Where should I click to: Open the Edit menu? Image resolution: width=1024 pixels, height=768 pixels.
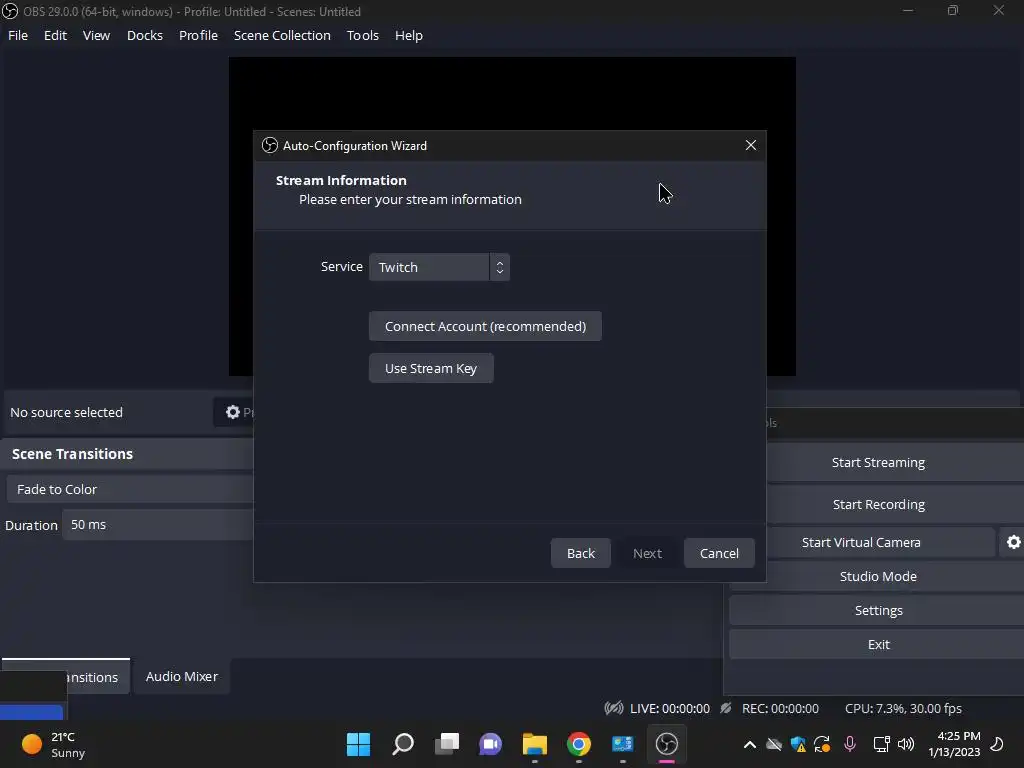[55, 35]
